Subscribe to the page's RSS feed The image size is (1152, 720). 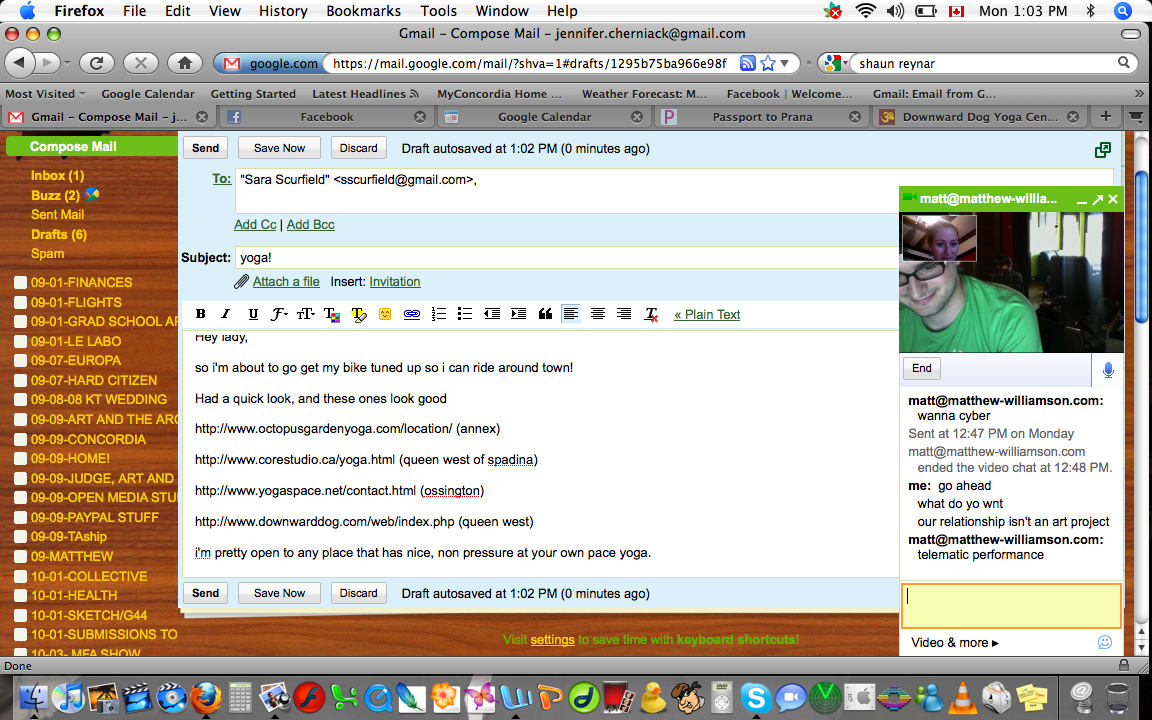[x=747, y=63]
